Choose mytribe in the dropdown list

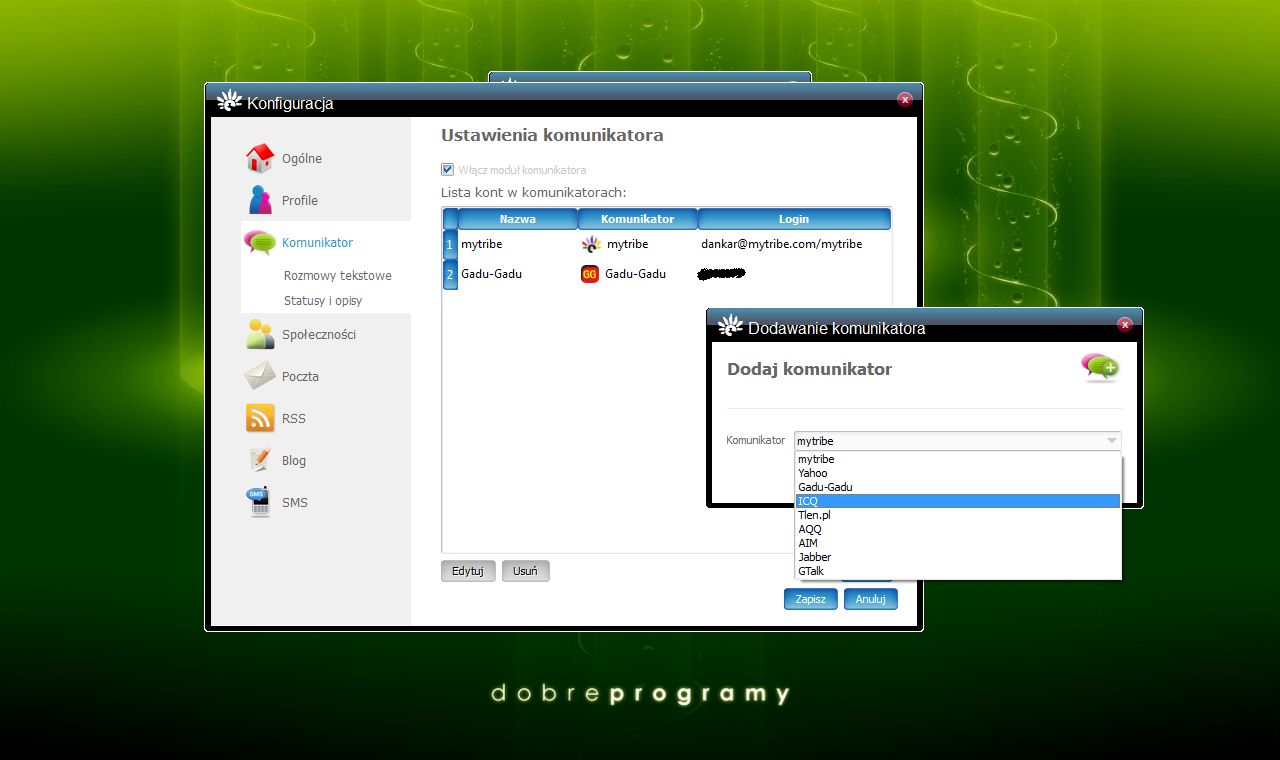pyautogui.click(x=958, y=459)
